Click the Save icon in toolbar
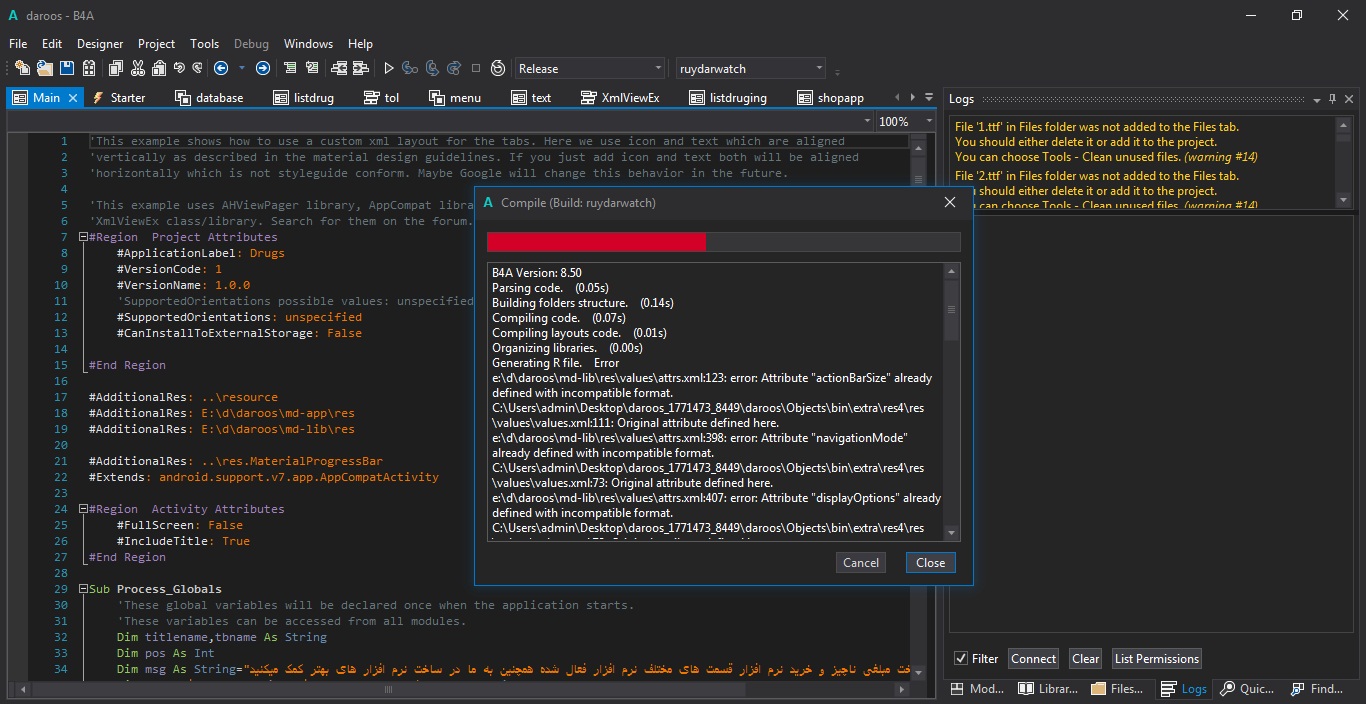This screenshot has height=704, width=1366. click(67, 68)
